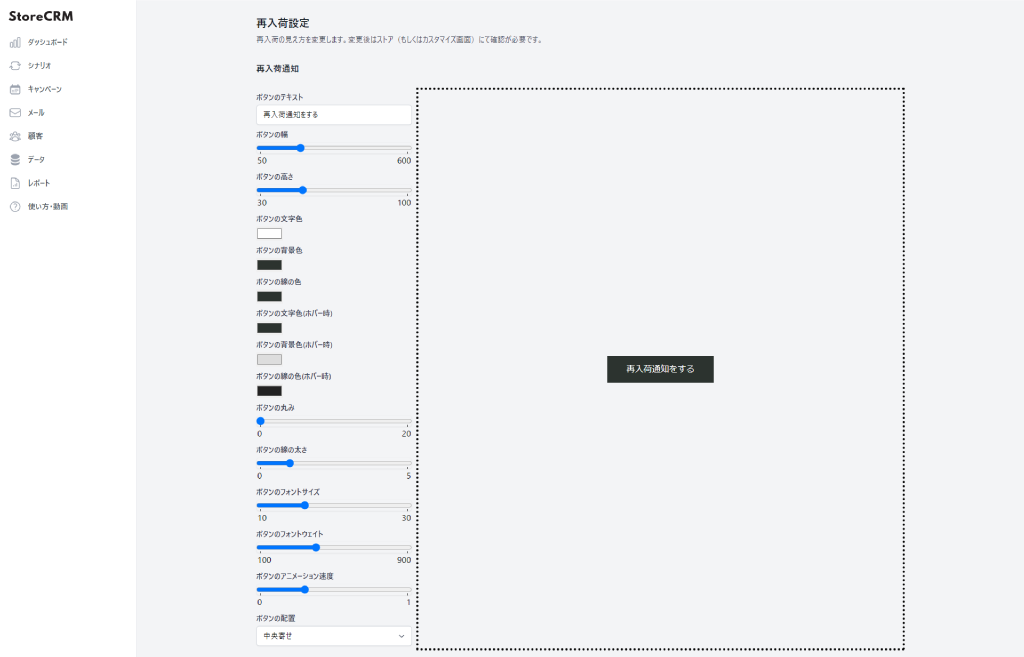
Task: Click the ダッシュボード bar chart icon
Action: (x=15, y=42)
